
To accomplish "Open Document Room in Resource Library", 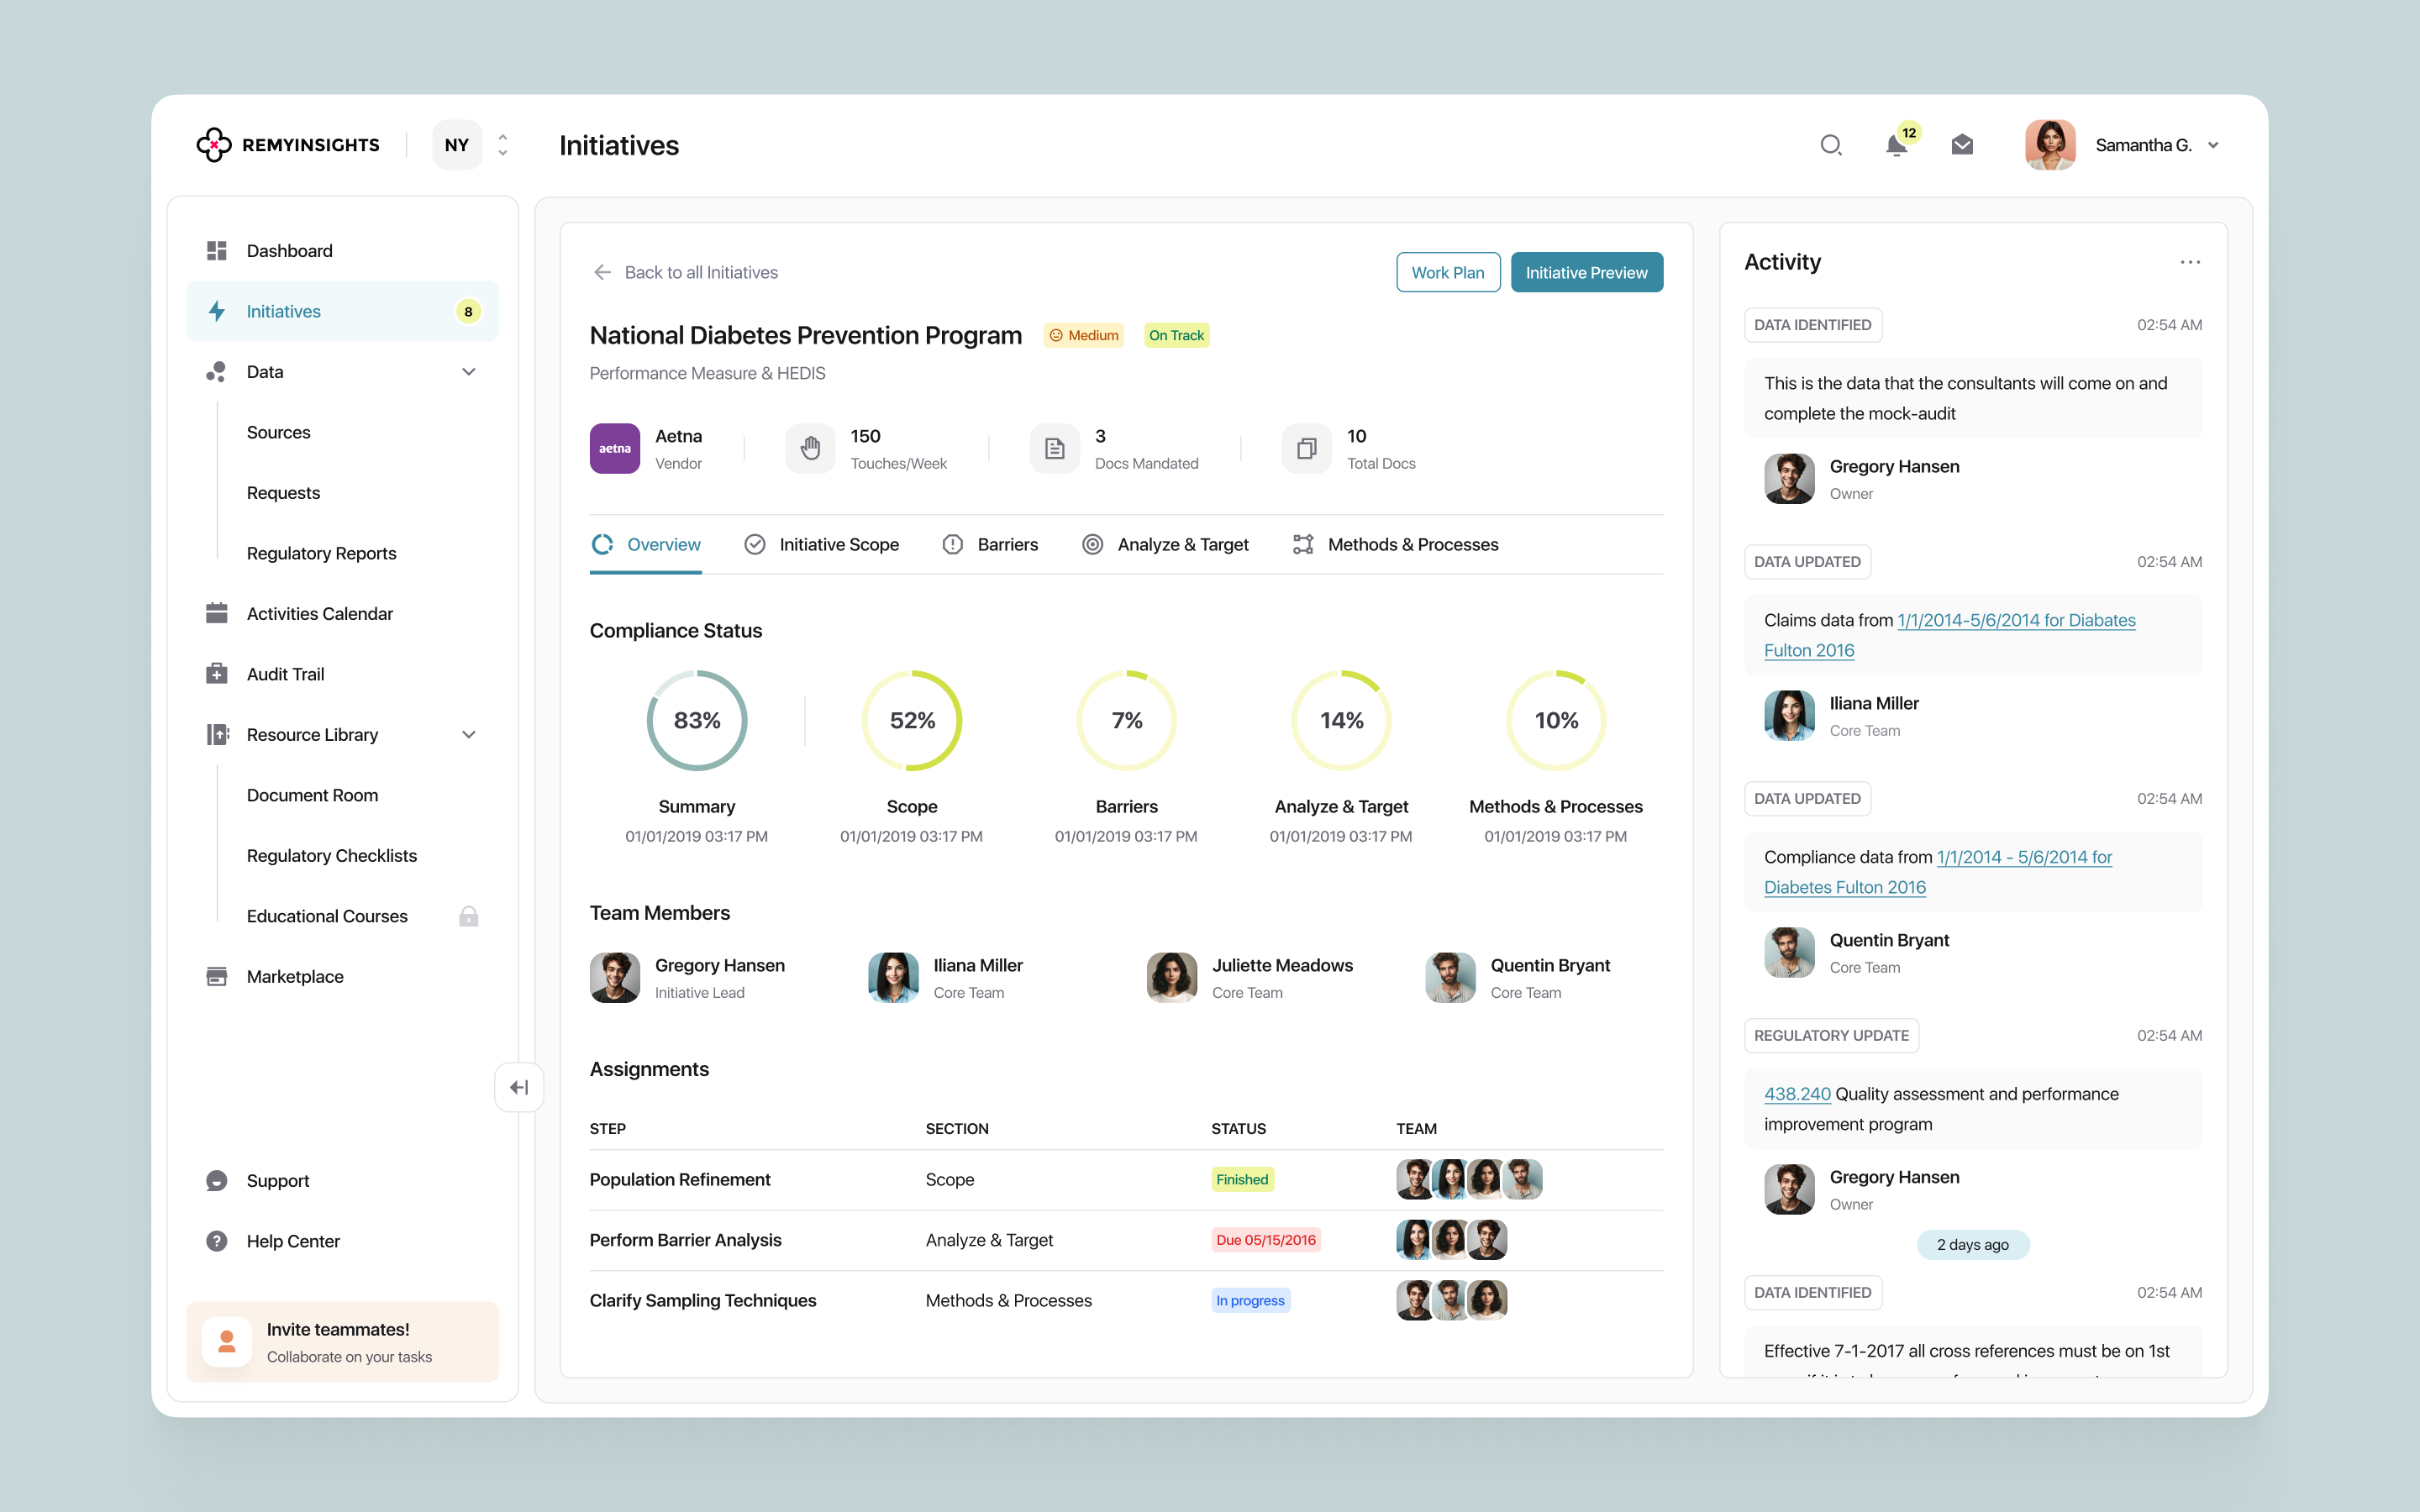I will point(312,795).
